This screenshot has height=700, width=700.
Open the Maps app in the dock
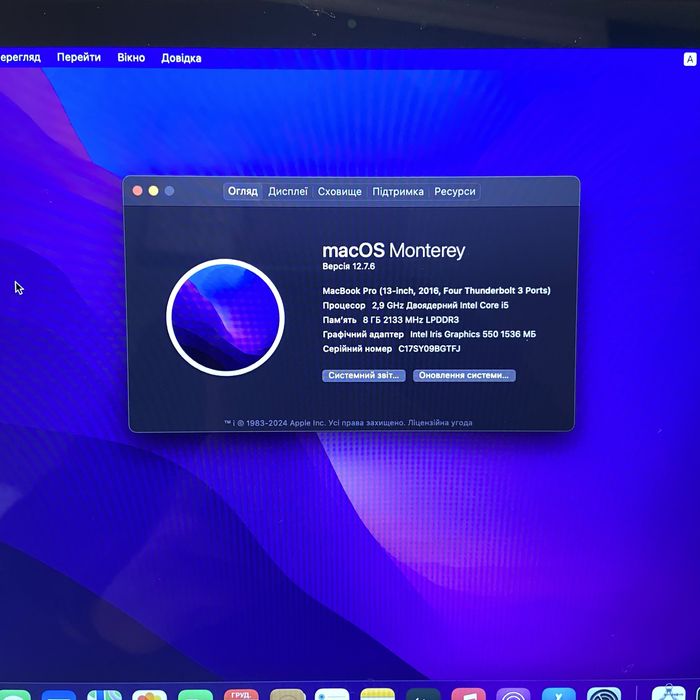[x=104, y=695]
